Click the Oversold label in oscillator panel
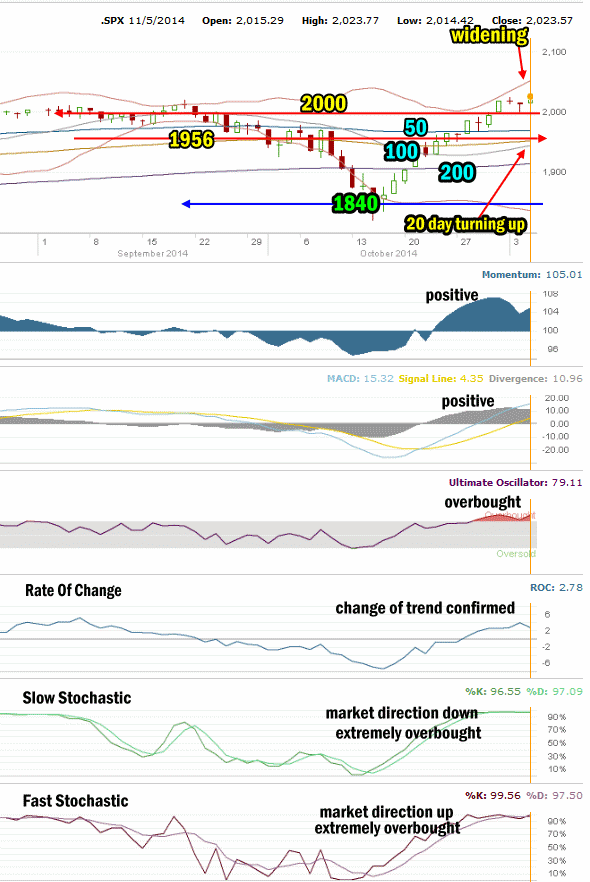This screenshot has width=590, height=882. click(x=516, y=554)
